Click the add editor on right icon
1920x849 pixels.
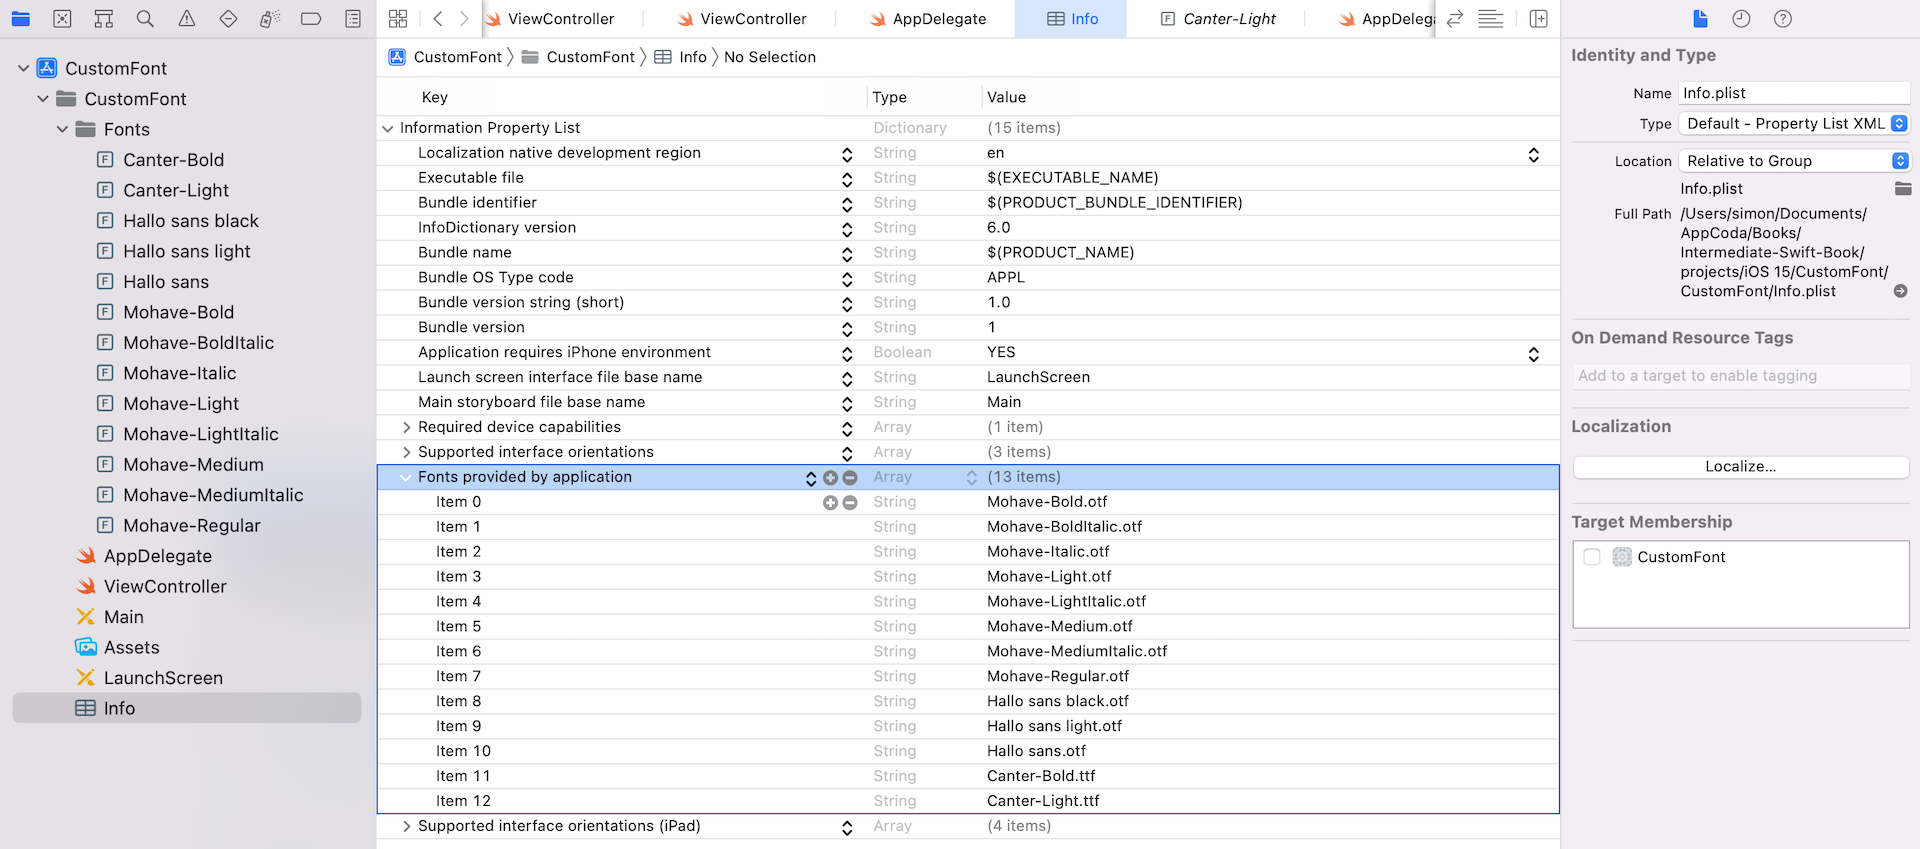click(x=1538, y=19)
